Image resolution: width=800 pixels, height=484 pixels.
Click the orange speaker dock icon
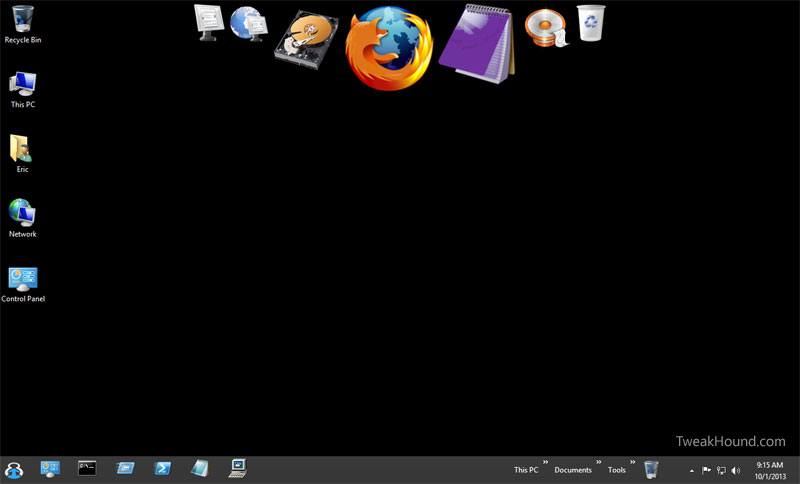tap(546, 28)
